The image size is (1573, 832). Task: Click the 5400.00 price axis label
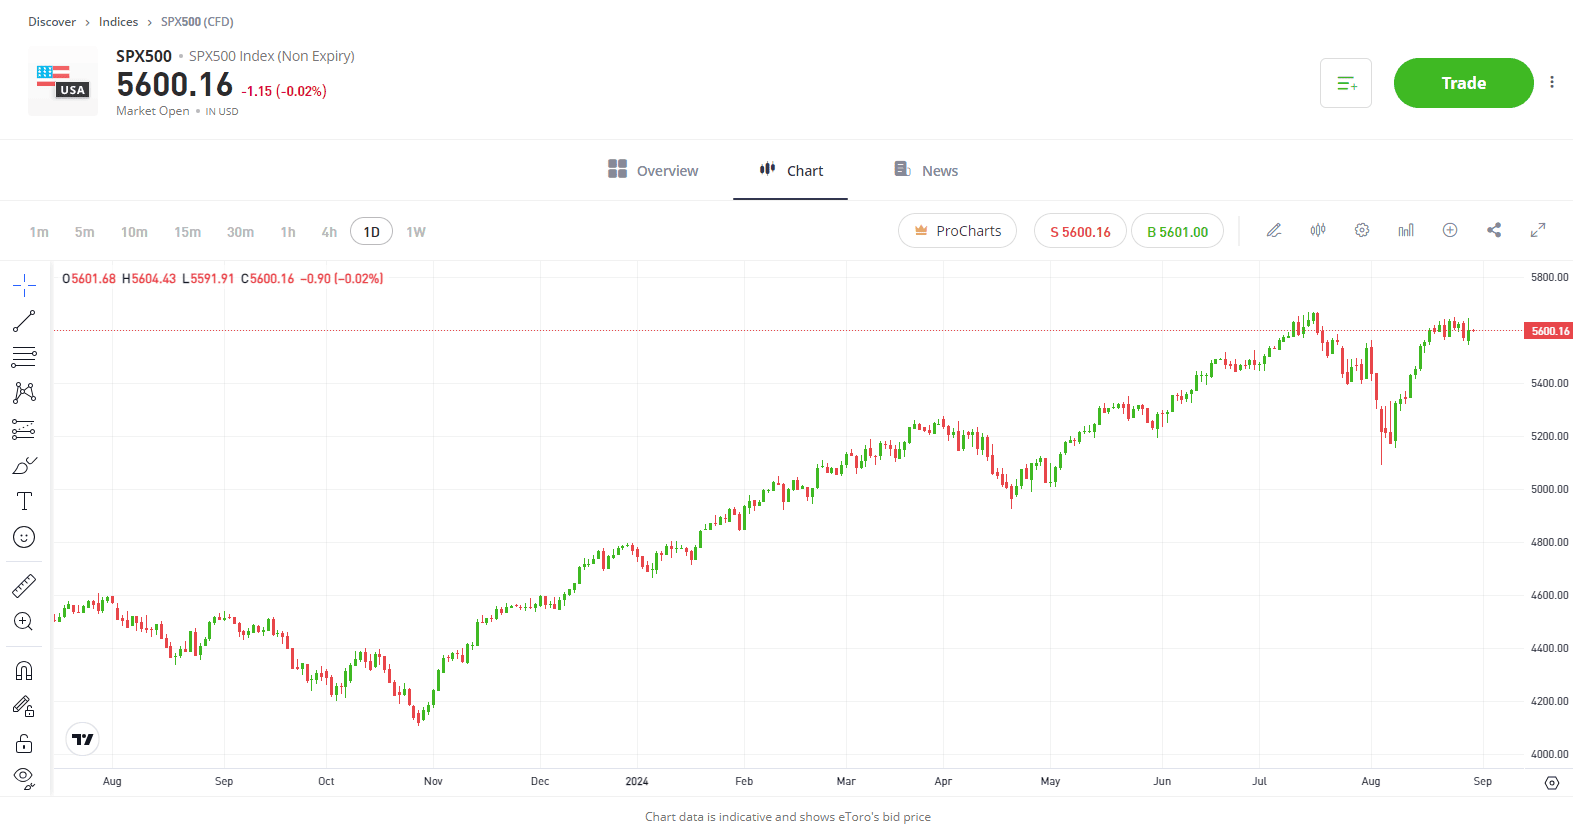1549,383
